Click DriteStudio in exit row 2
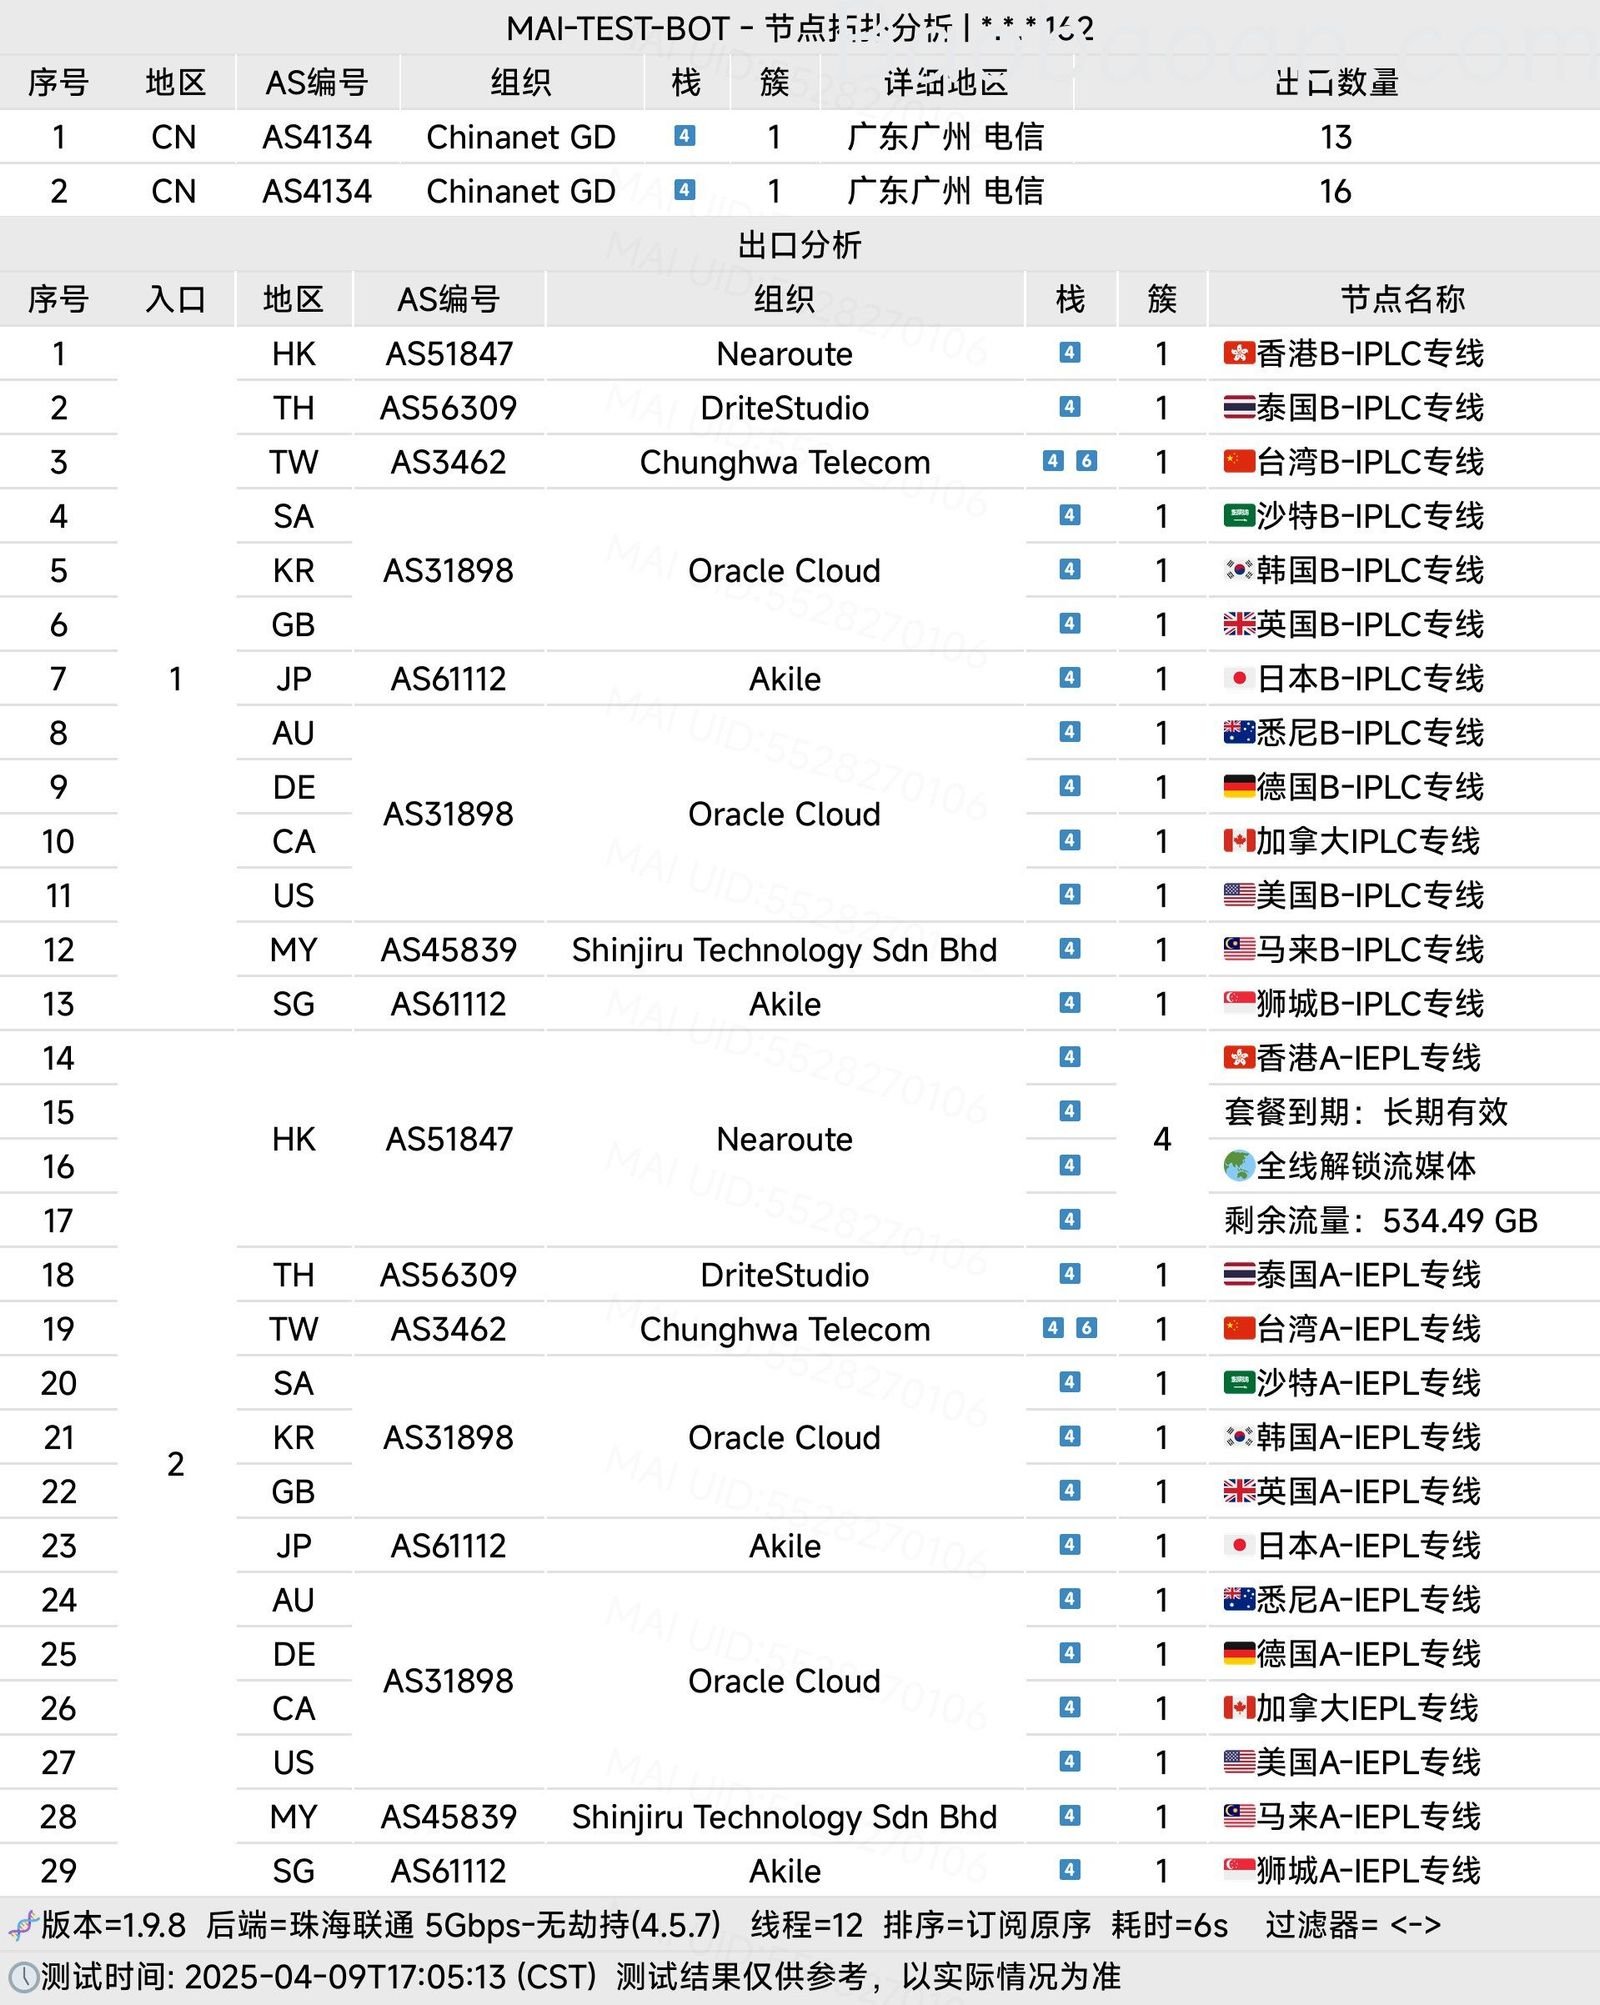Viewport: 1600px width, 2005px height. (784, 408)
